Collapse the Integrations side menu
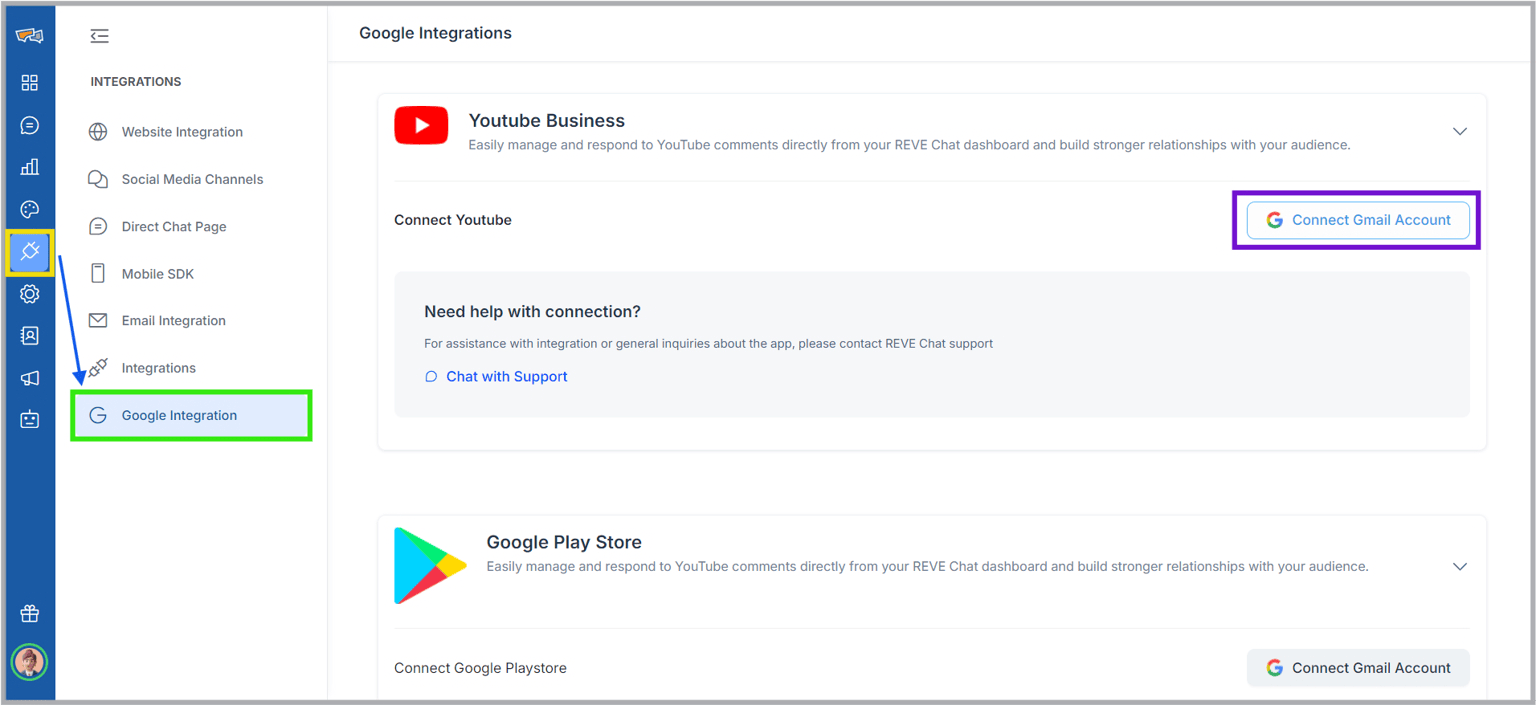The height and width of the screenshot is (705, 1536). pyautogui.click(x=99, y=36)
